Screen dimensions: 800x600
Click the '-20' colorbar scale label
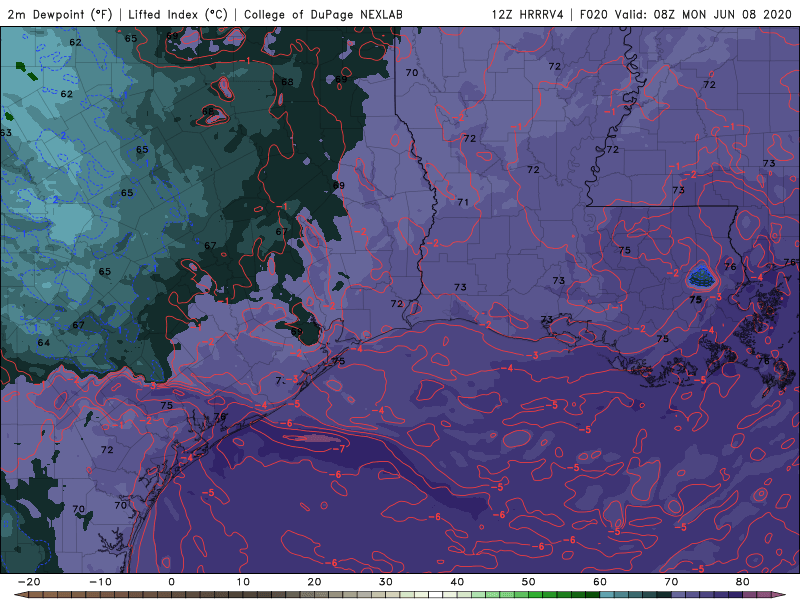coord(28,582)
